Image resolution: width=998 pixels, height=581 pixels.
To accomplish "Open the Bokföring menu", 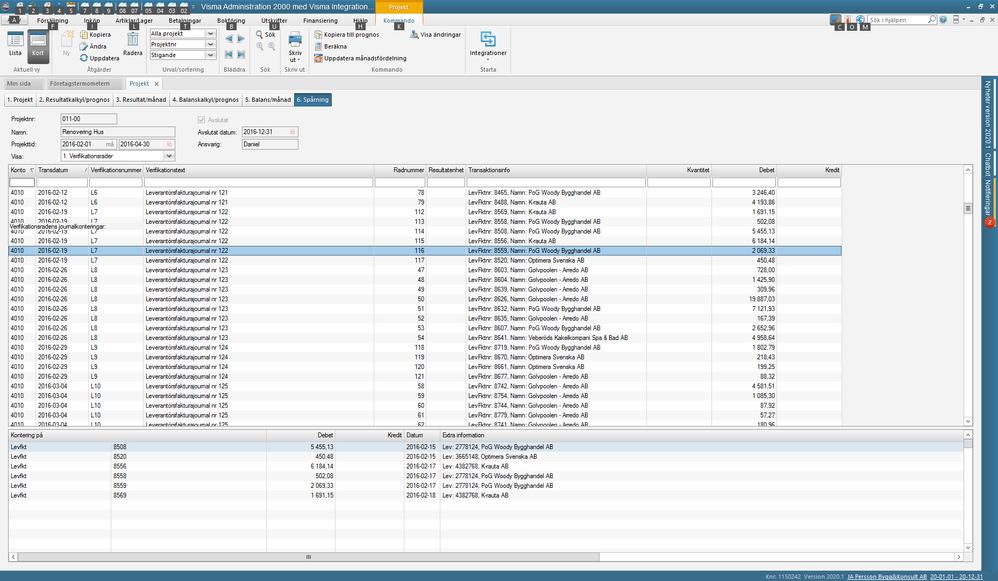I will 230,20.
